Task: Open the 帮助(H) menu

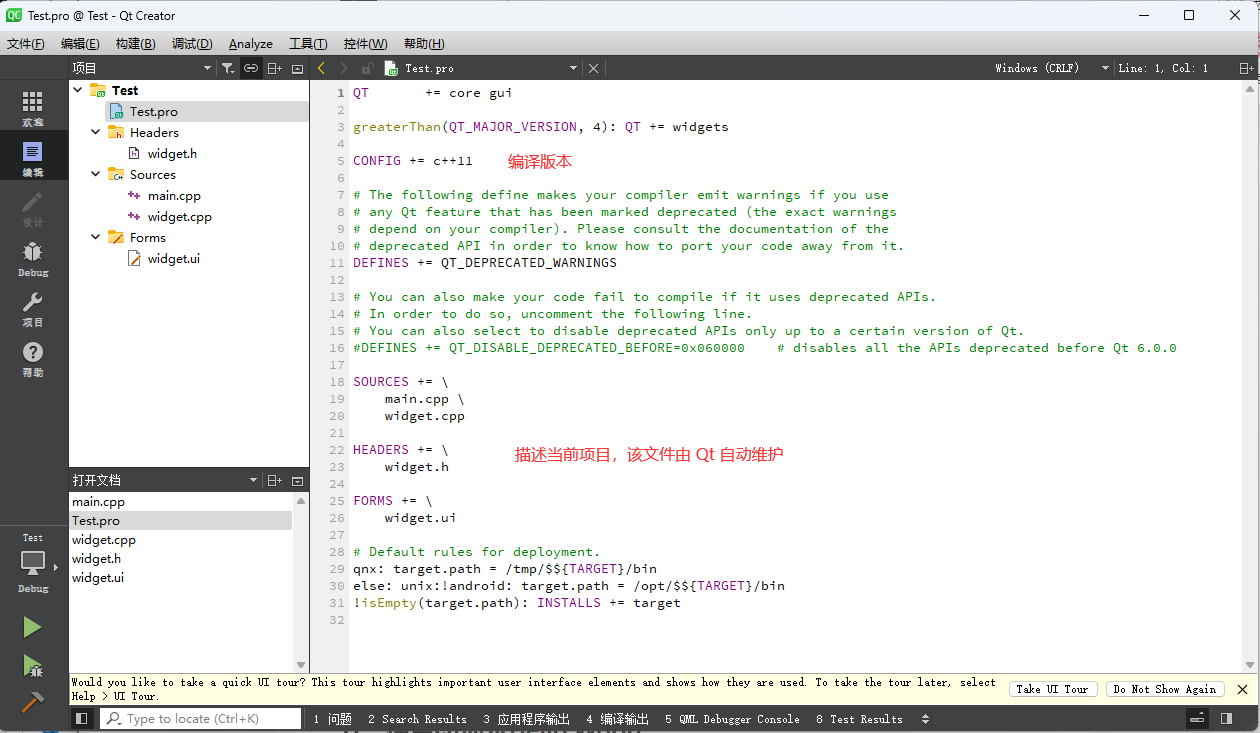Action: [424, 44]
